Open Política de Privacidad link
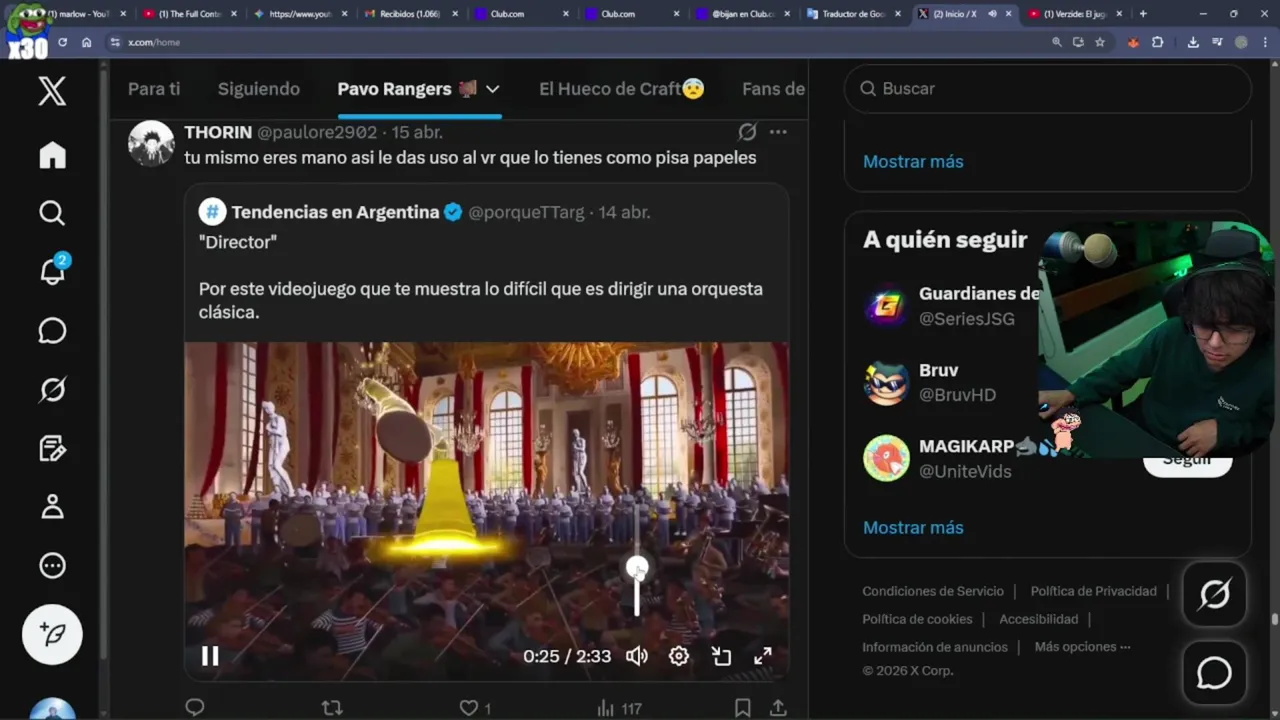 pos(1093,591)
